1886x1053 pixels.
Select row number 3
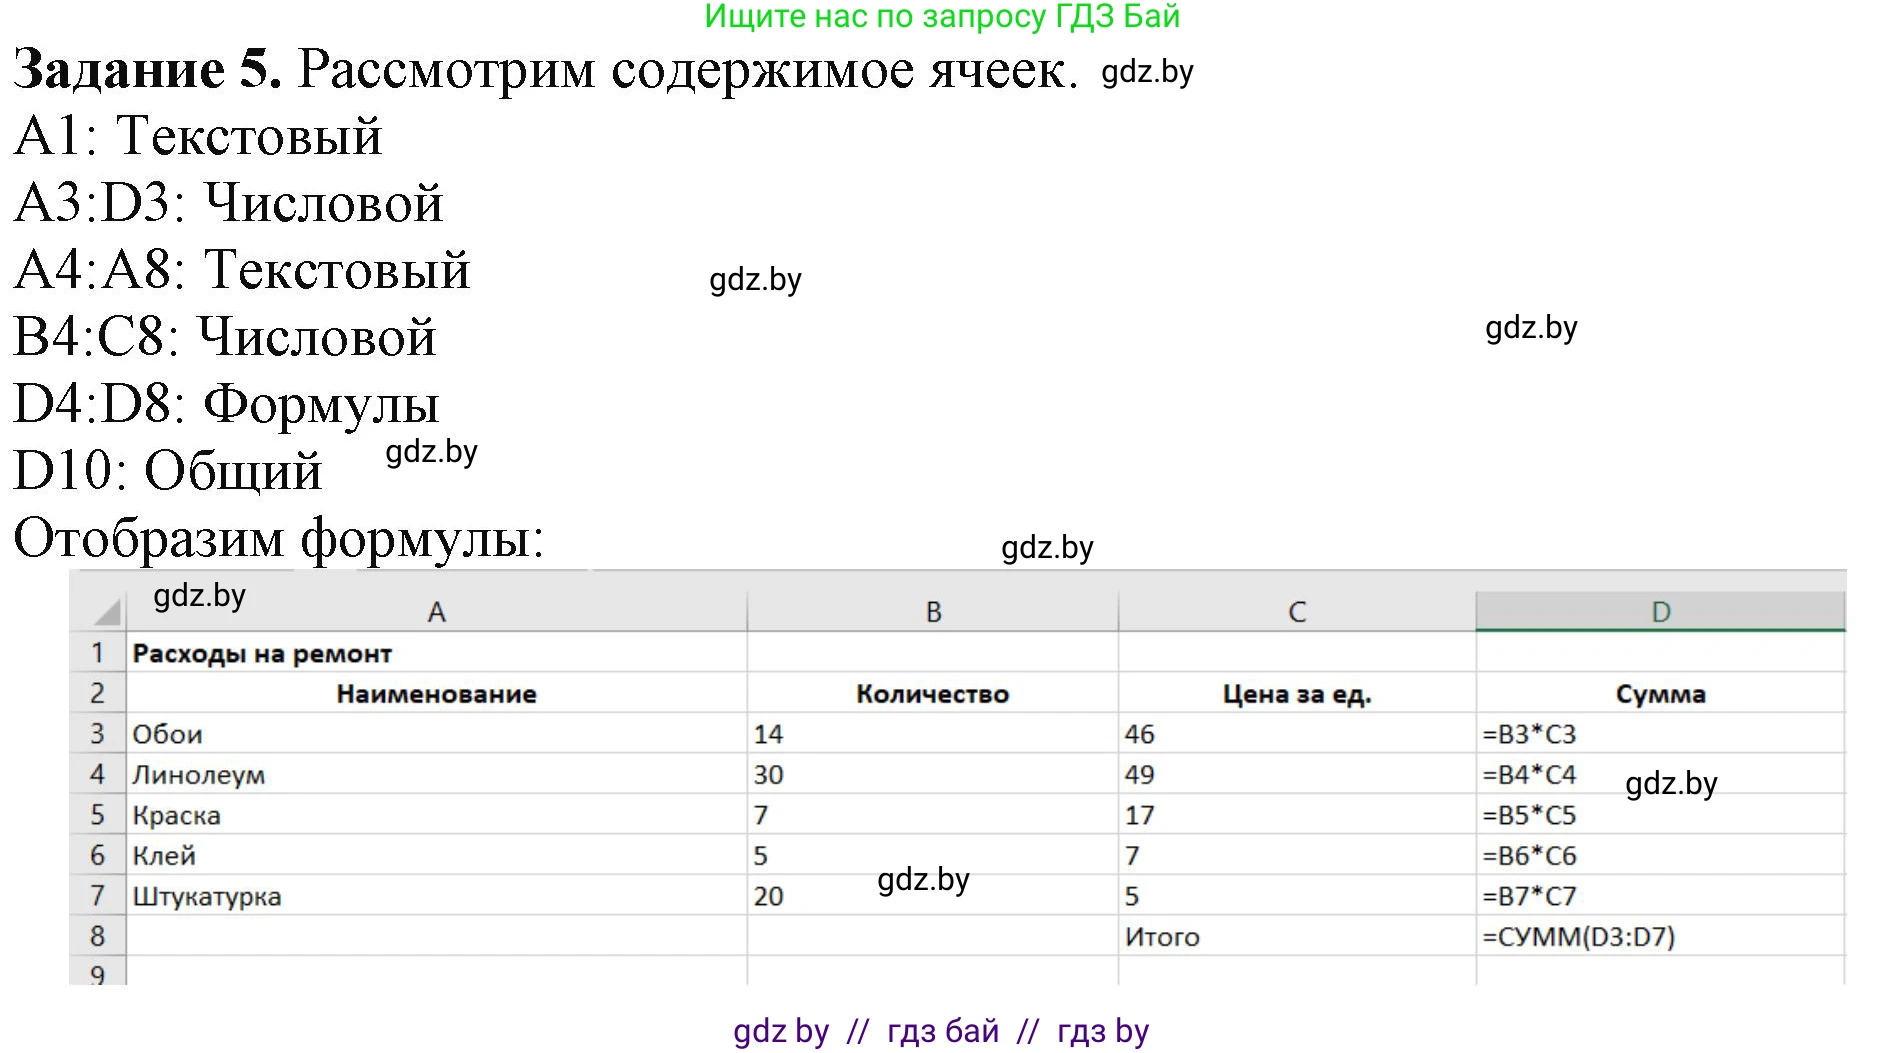point(97,733)
